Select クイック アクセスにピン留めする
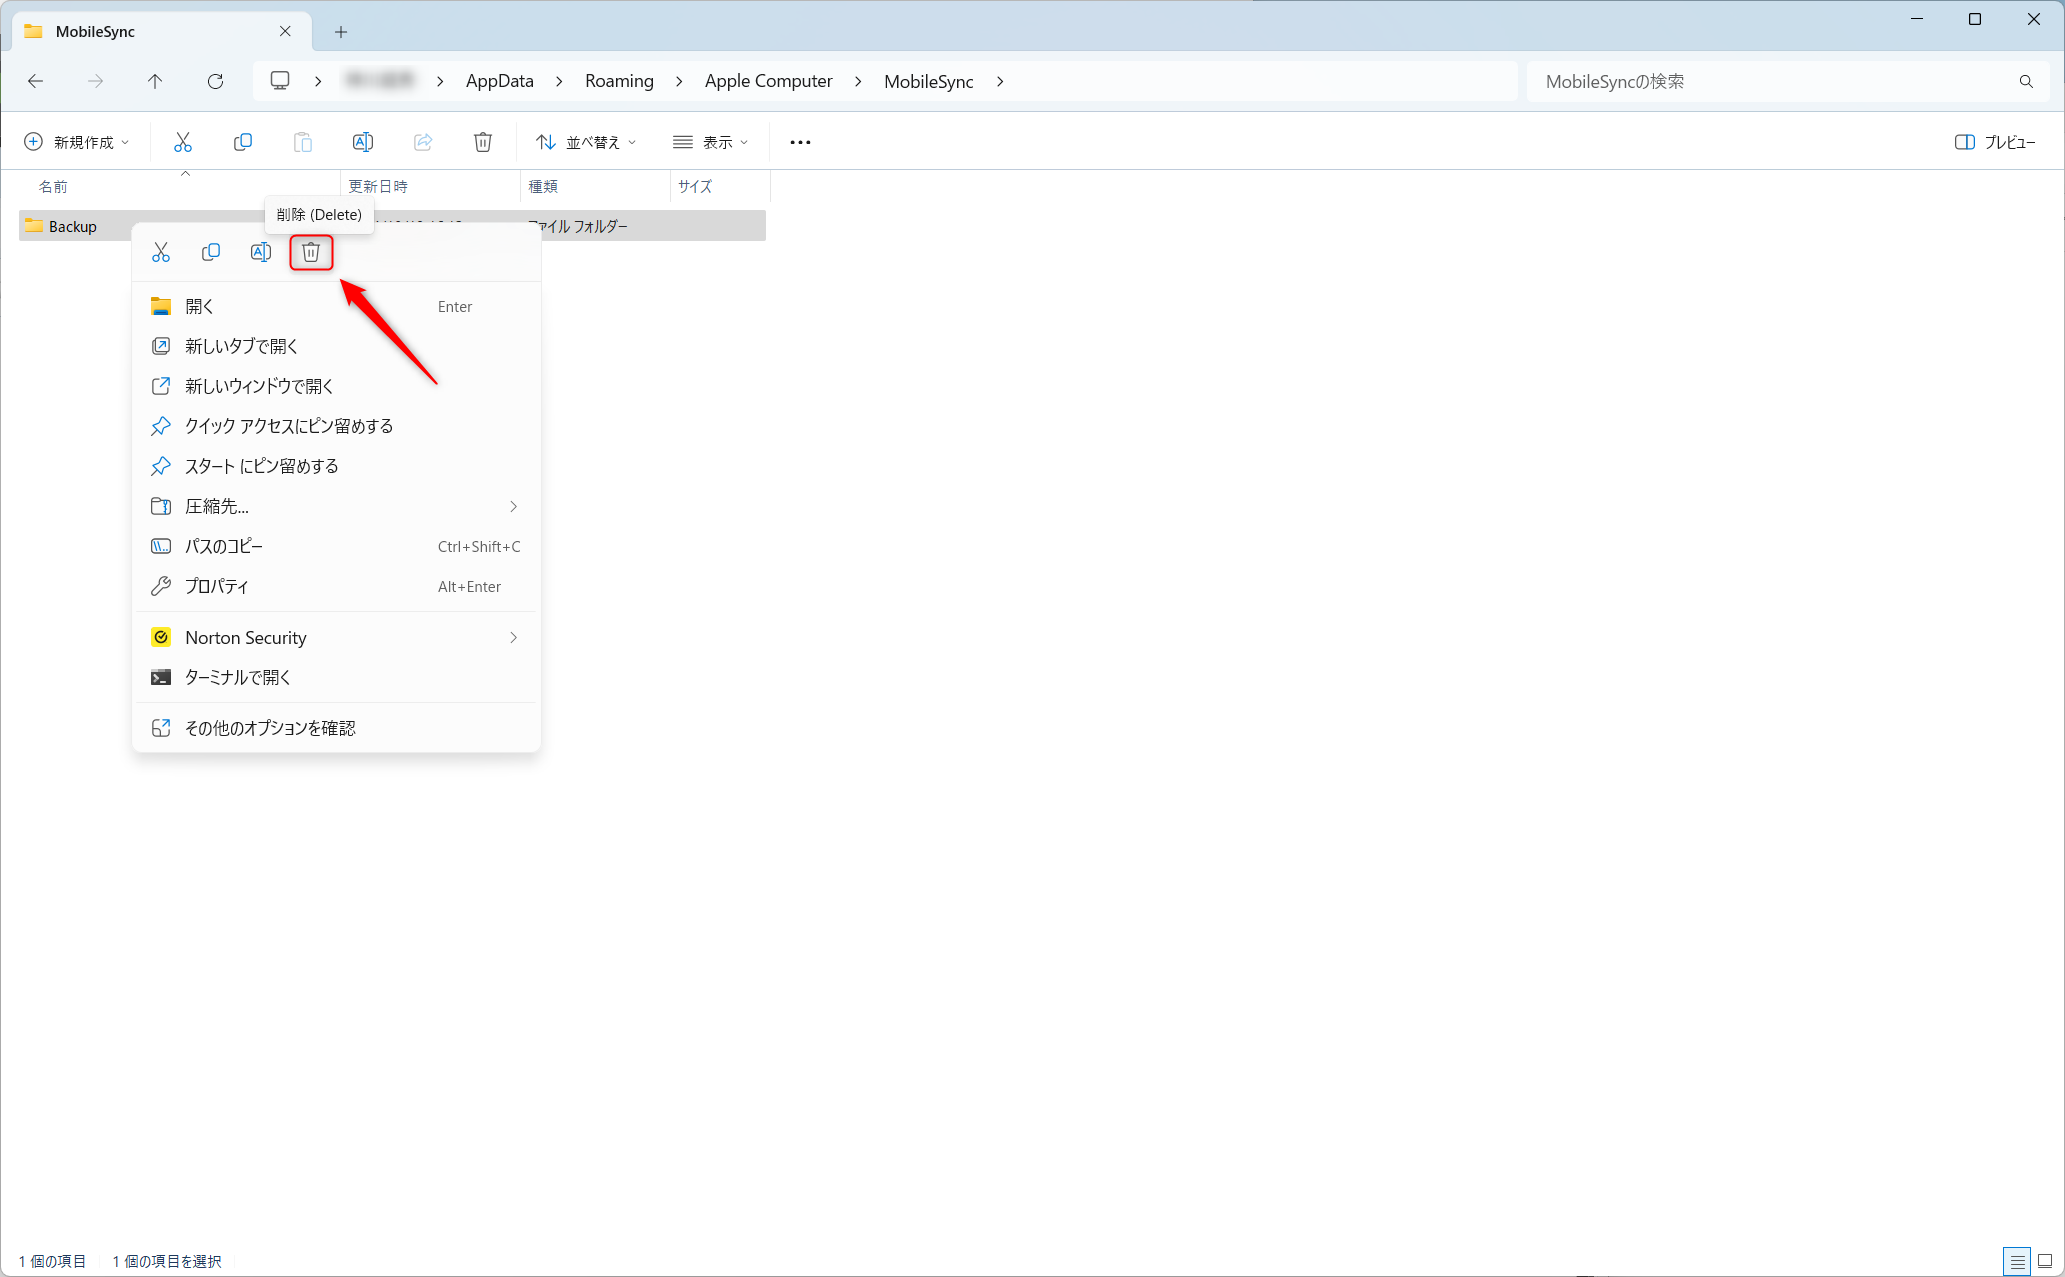2065x1277 pixels. (x=336, y=427)
